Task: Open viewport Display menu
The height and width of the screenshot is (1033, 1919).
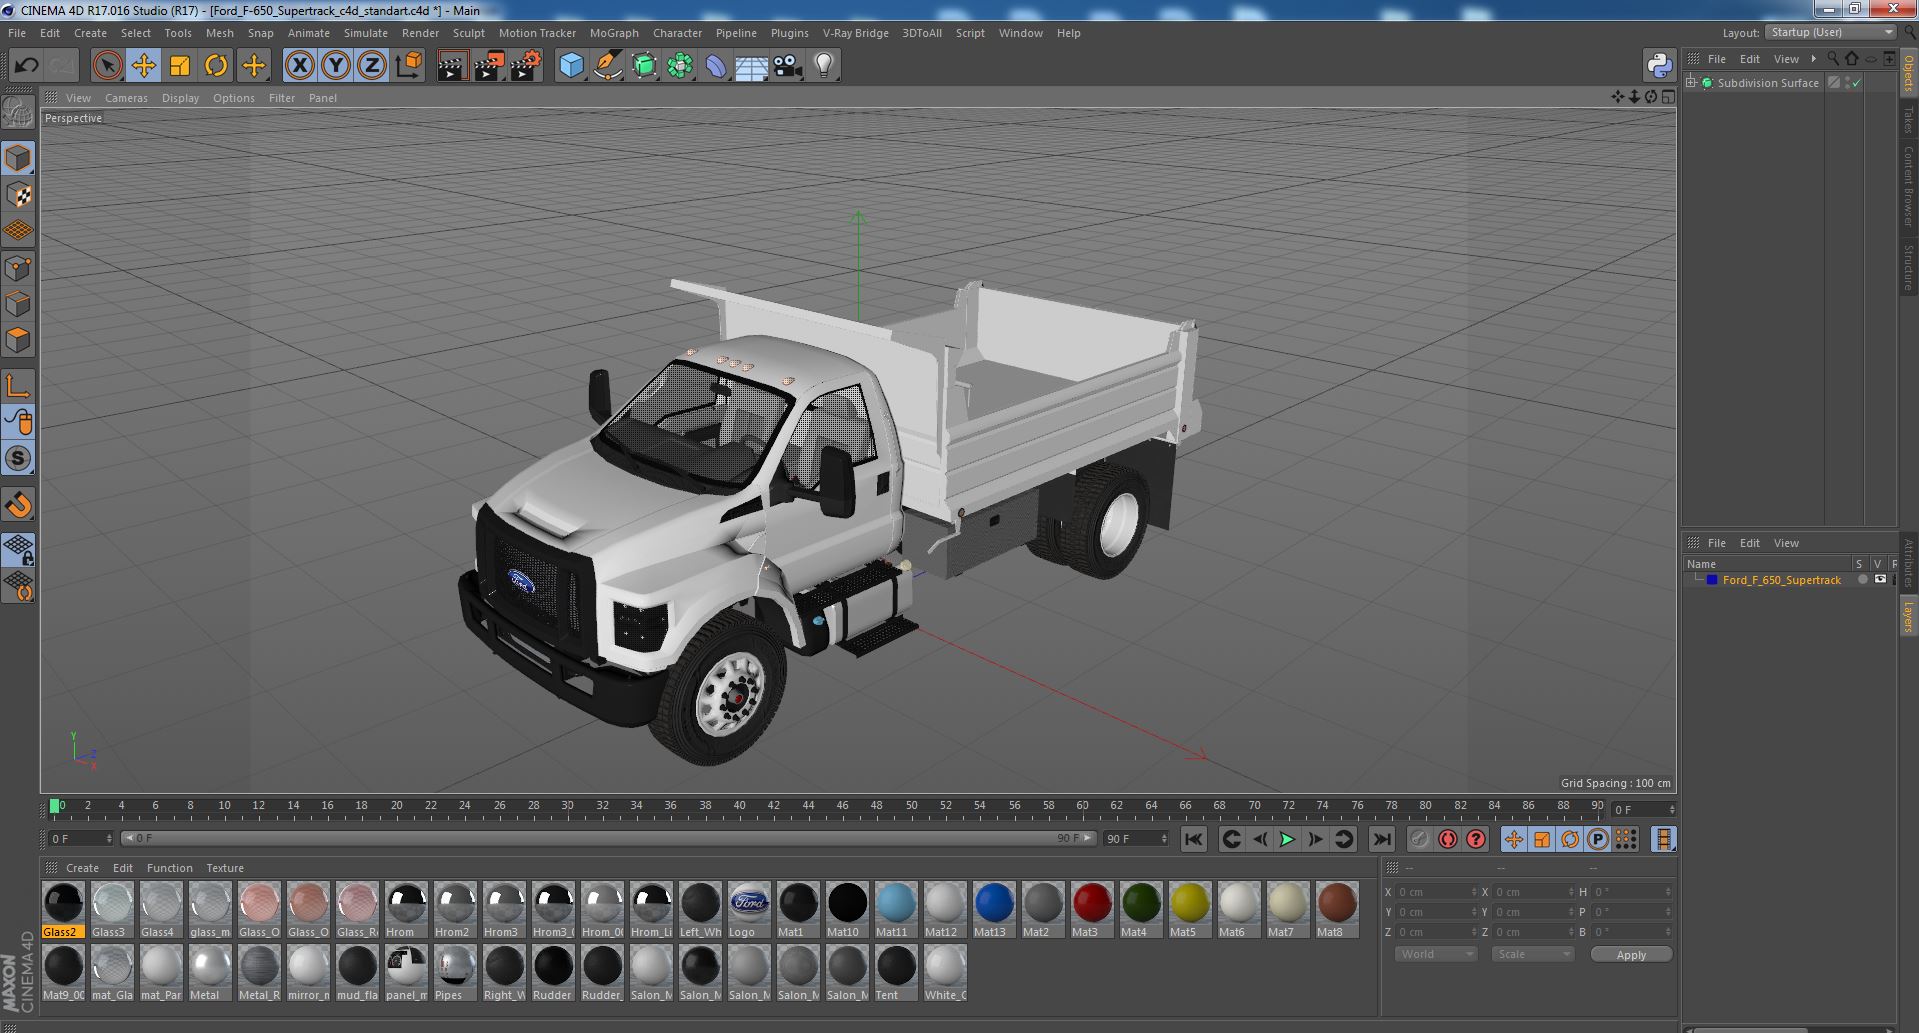Action: [180, 98]
